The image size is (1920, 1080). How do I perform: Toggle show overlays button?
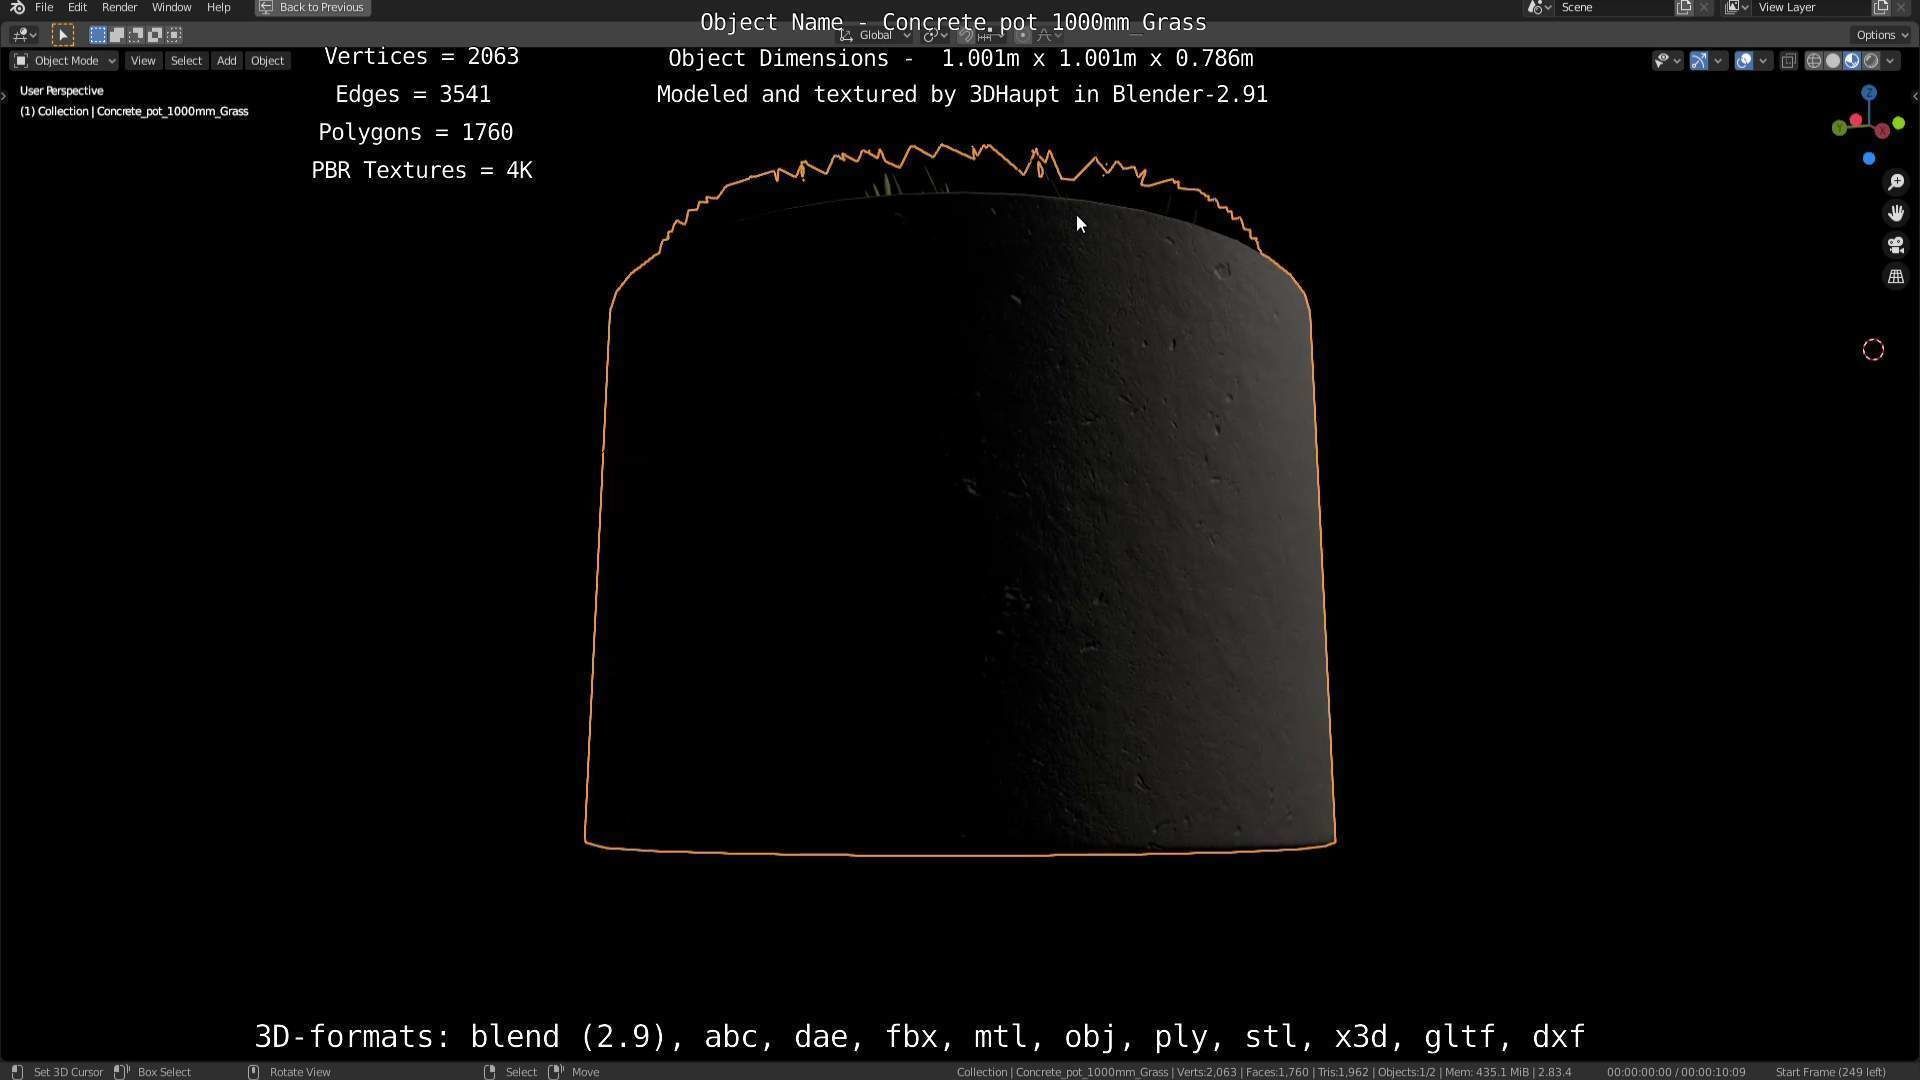pyautogui.click(x=1743, y=61)
